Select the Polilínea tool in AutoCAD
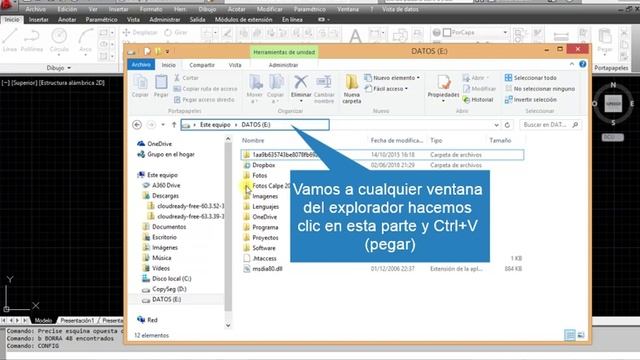This screenshot has width=640, height=360. coord(31,40)
